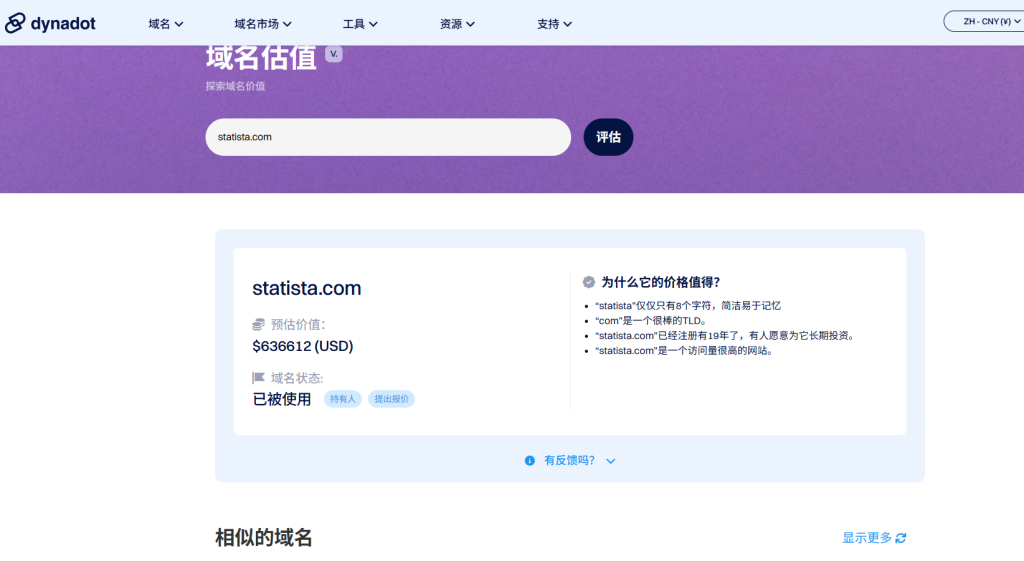Click the flag icon beside 域名状态

point(259,378)
